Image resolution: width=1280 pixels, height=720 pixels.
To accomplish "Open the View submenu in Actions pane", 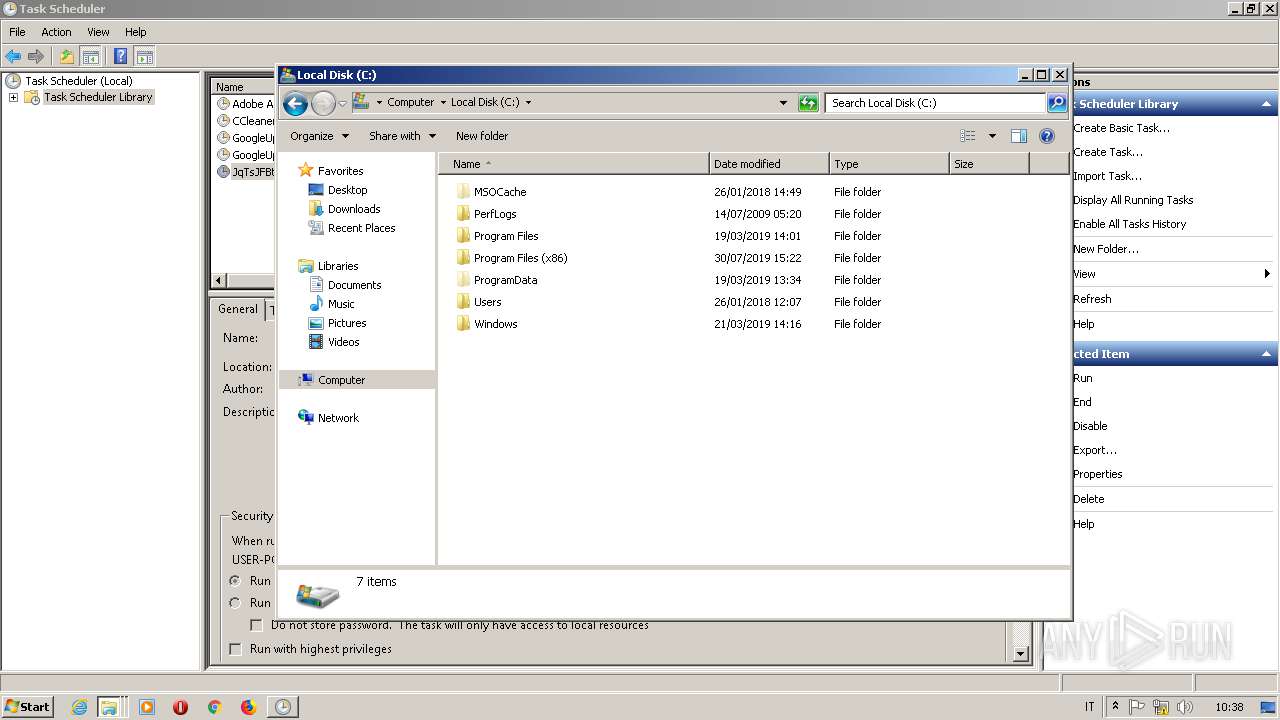I will click(x=1171, y=274).
